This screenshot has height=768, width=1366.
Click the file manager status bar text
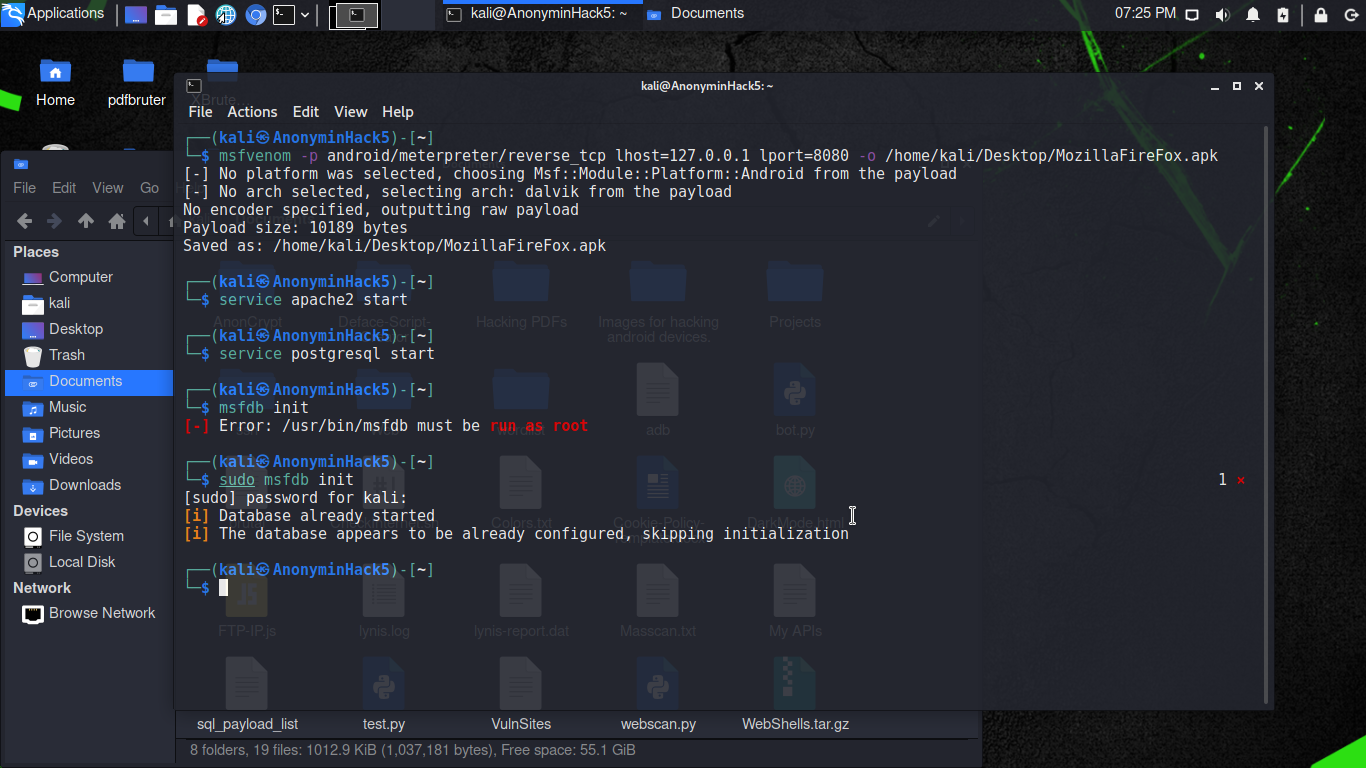[x=412, y=750]
